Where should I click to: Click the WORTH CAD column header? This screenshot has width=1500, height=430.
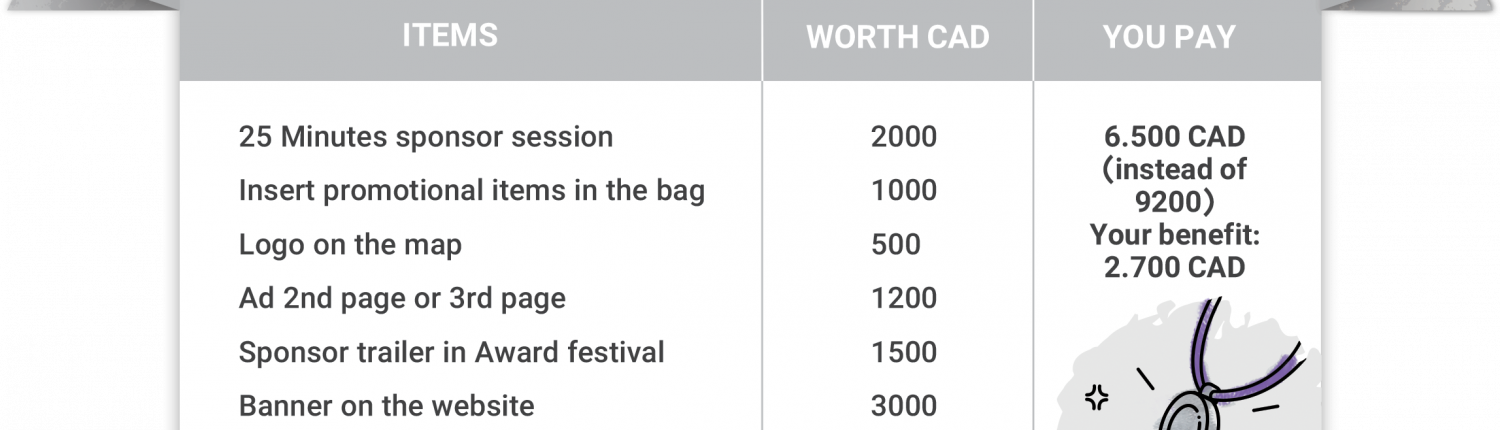pos(897,38)
